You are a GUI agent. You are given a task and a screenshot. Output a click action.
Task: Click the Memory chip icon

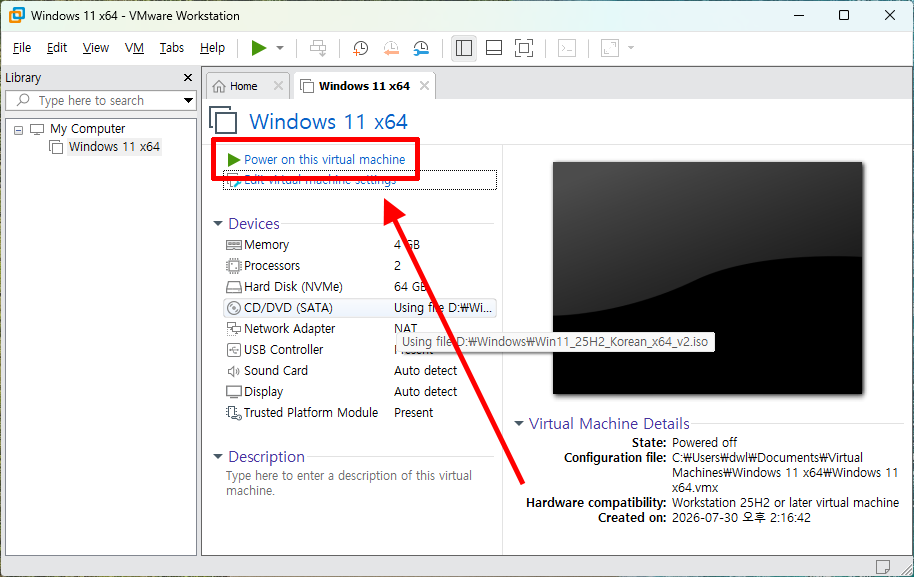234,245
